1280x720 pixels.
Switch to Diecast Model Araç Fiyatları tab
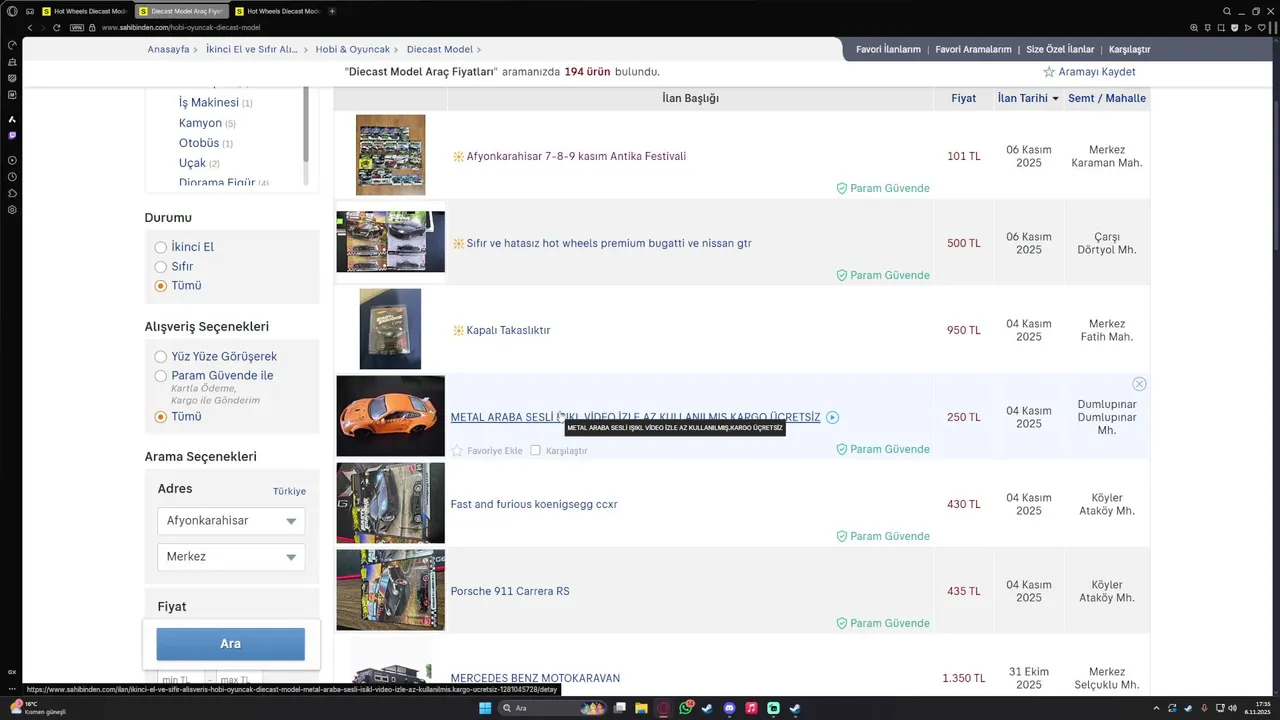(x=181, y=11)
